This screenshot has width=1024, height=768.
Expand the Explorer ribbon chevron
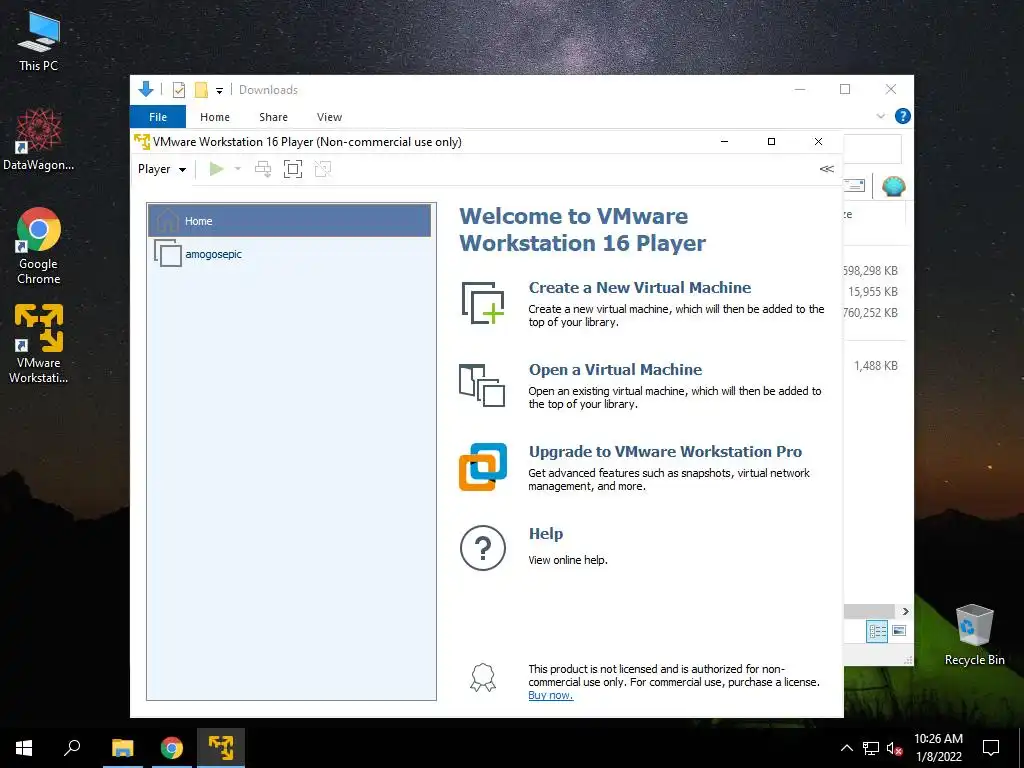click(880, 116)
